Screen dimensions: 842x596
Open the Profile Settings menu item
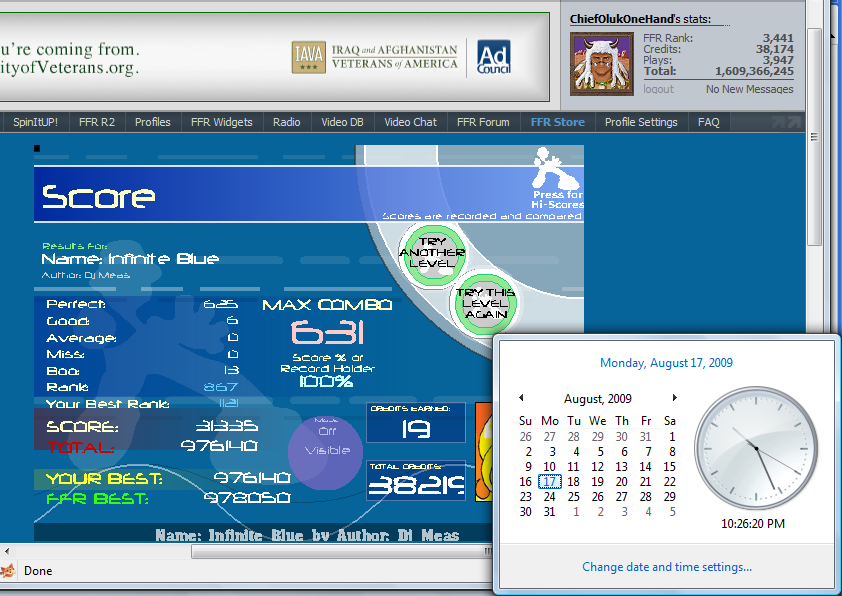pyautogui.click(x=641, y=122)
